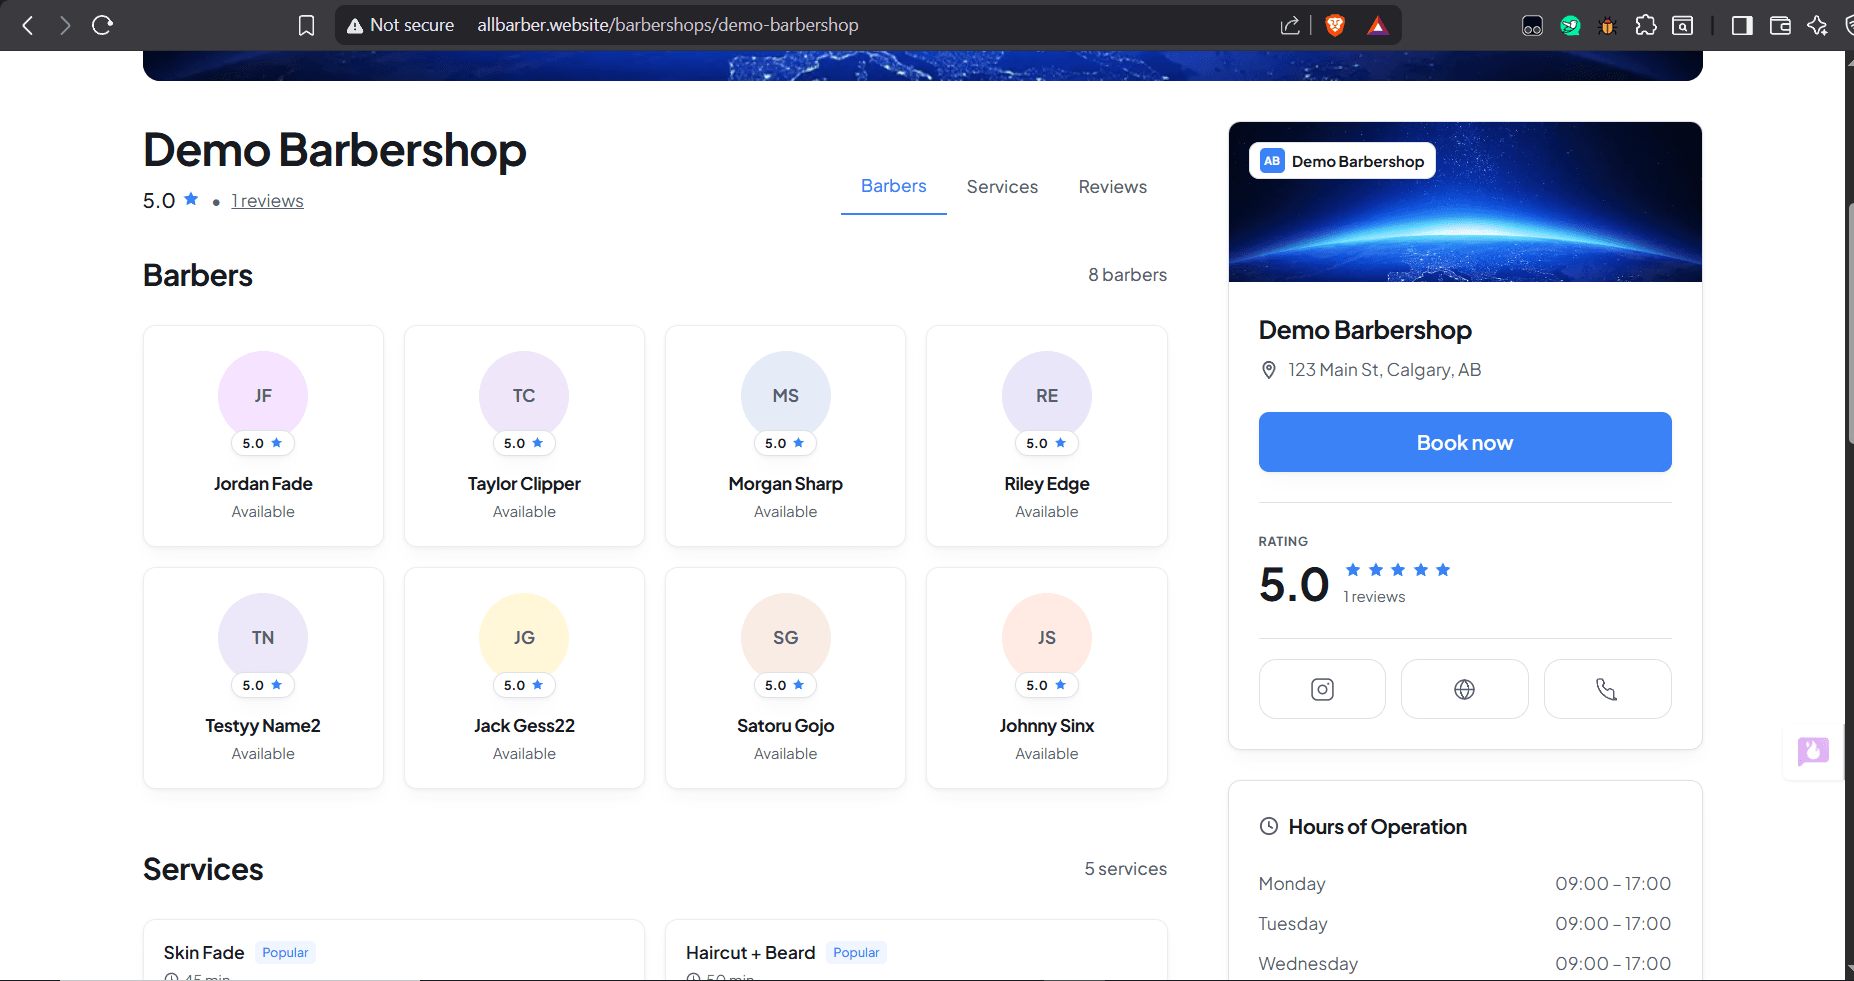
Task: Select barber Jordan Fade card
Action: click(x=263, y=436)
